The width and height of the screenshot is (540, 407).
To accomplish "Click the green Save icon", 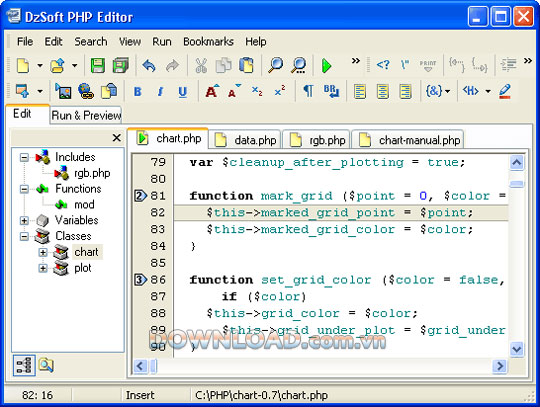I will click(97, 65).
